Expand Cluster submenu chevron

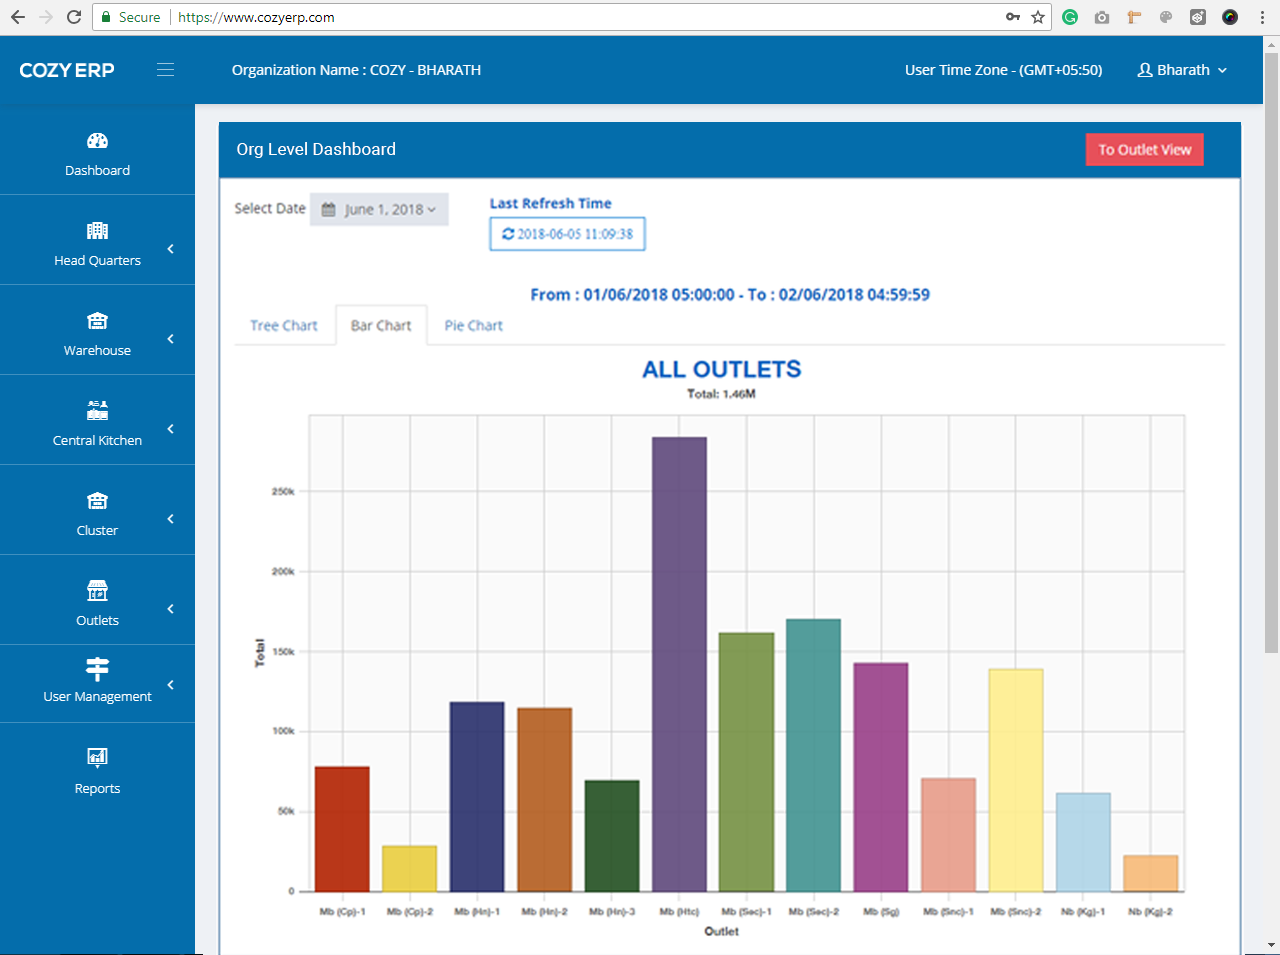click(171, 519)
